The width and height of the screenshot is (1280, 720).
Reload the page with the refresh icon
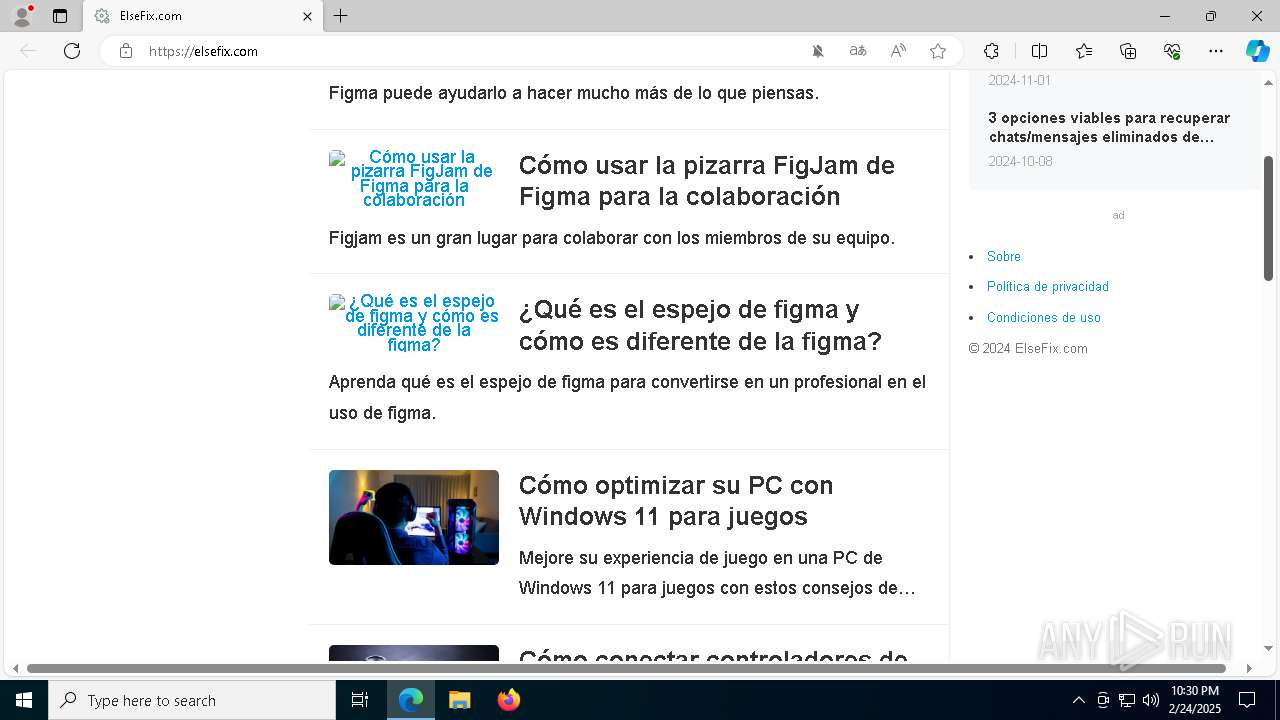(x=72, y=51)
